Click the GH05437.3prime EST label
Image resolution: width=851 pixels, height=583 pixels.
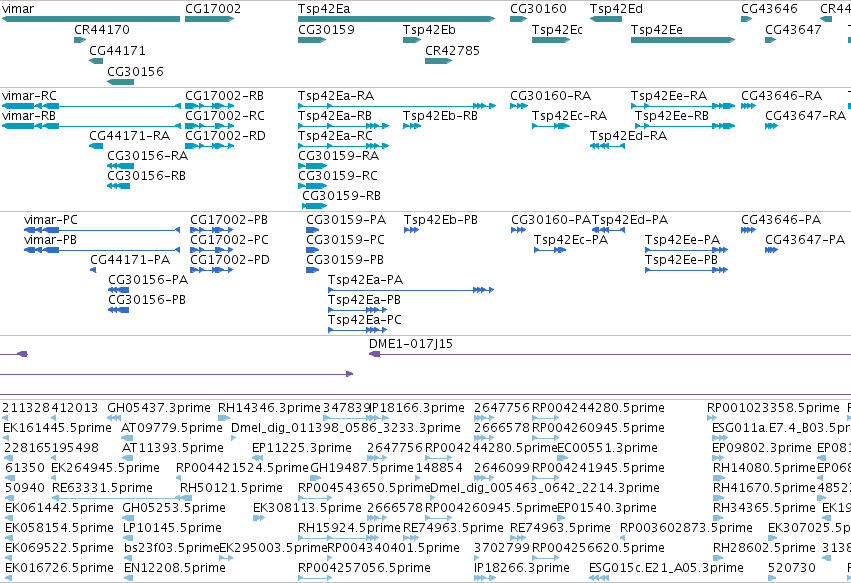point(159,408)
